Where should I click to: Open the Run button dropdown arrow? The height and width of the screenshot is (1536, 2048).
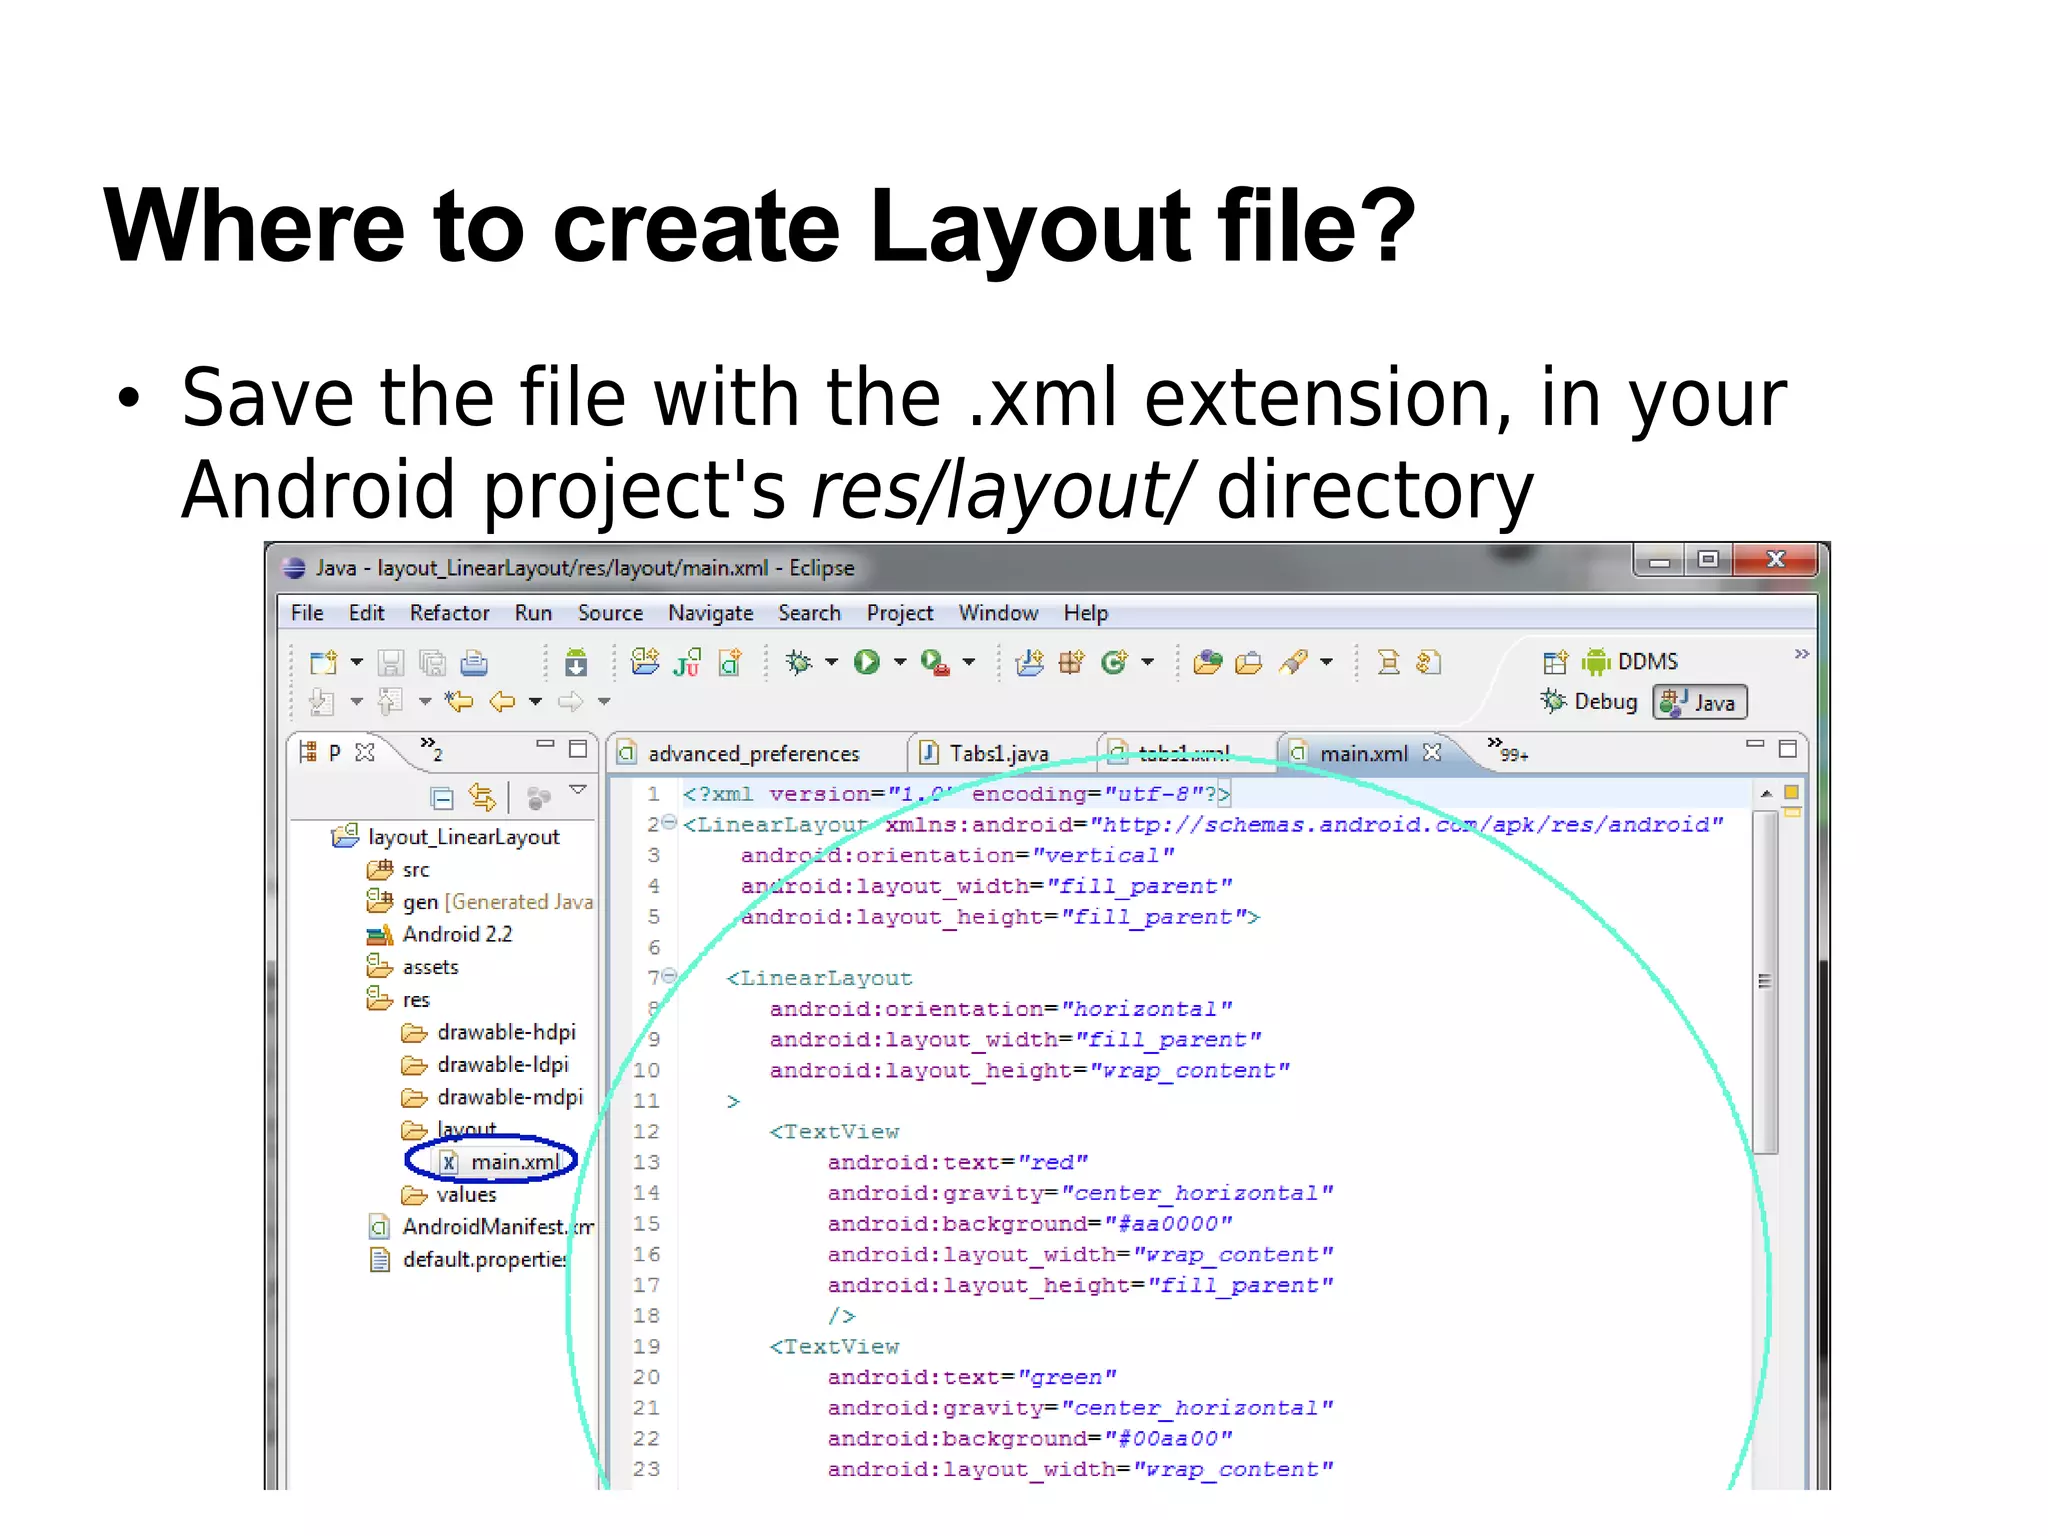click(900, 662)
